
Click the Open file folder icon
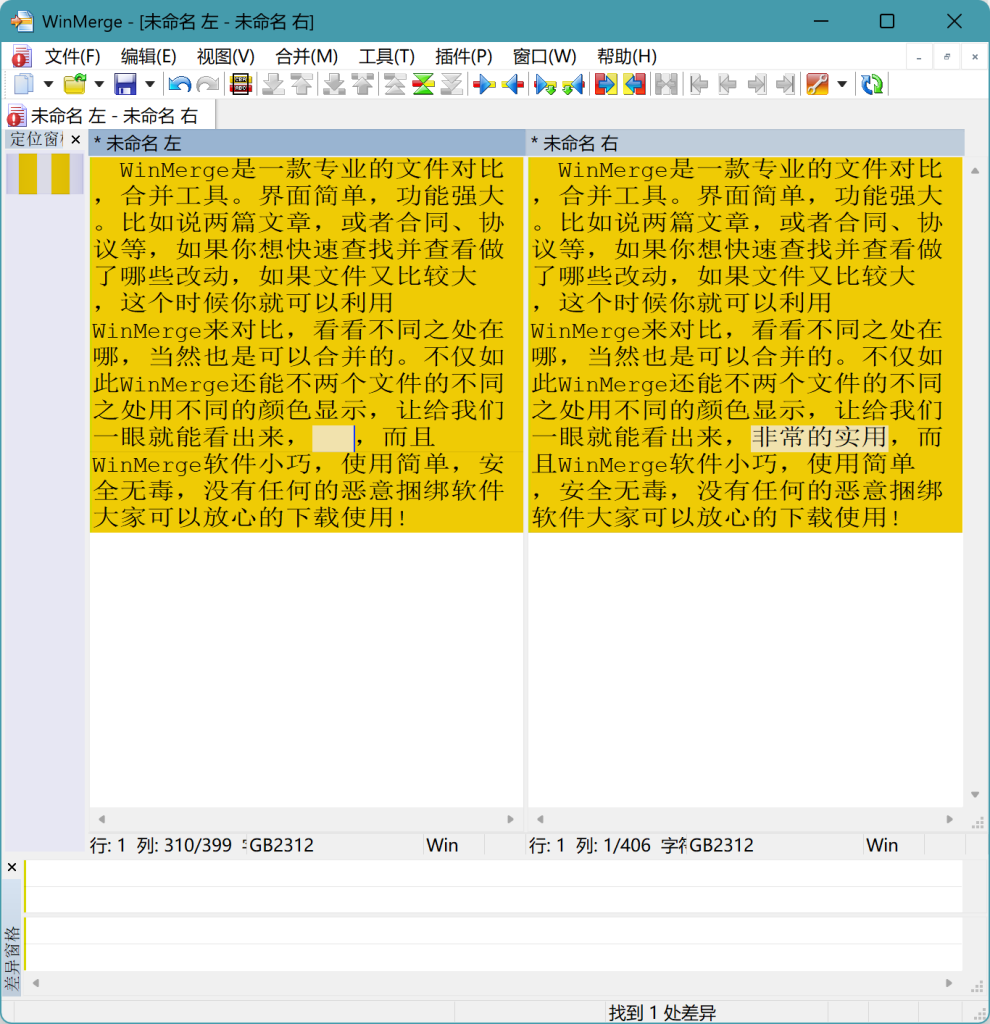coord(74,85)
